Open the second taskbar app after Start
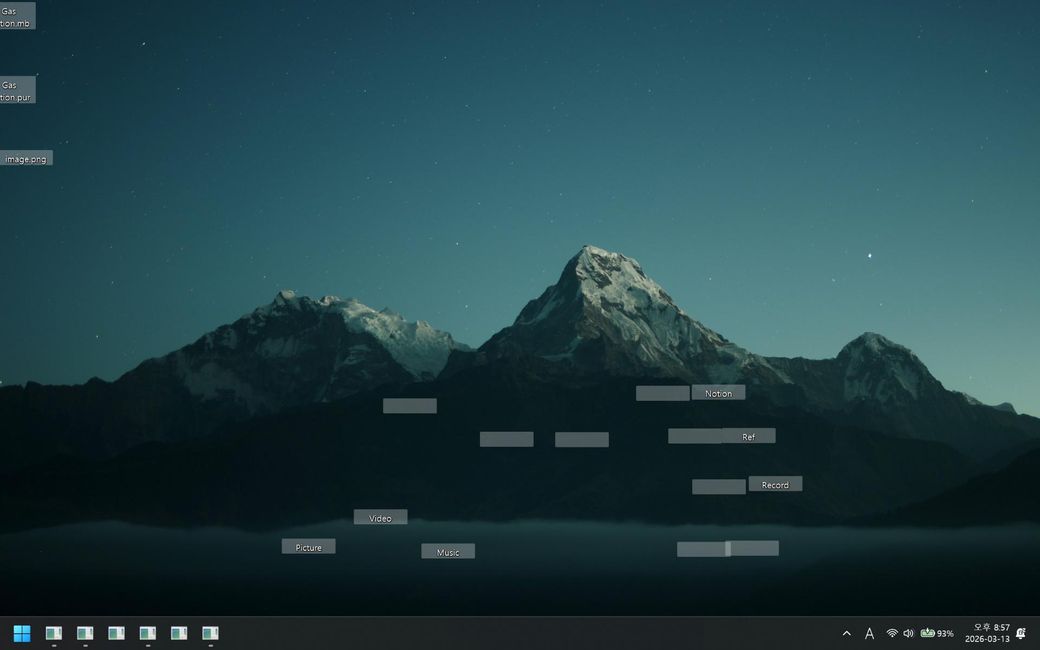Screen dimensions: 1040x650 click(x=85, y=633)
